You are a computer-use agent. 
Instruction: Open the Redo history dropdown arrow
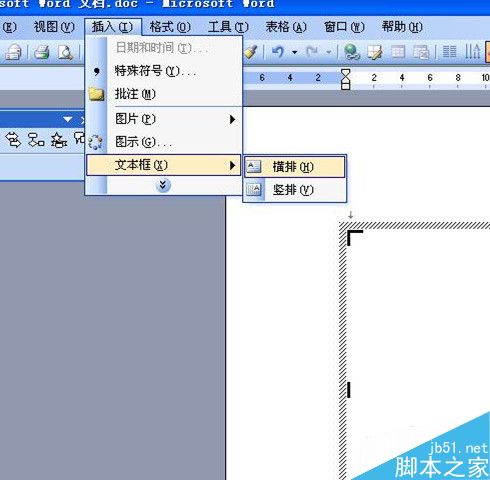pos(329,52)
